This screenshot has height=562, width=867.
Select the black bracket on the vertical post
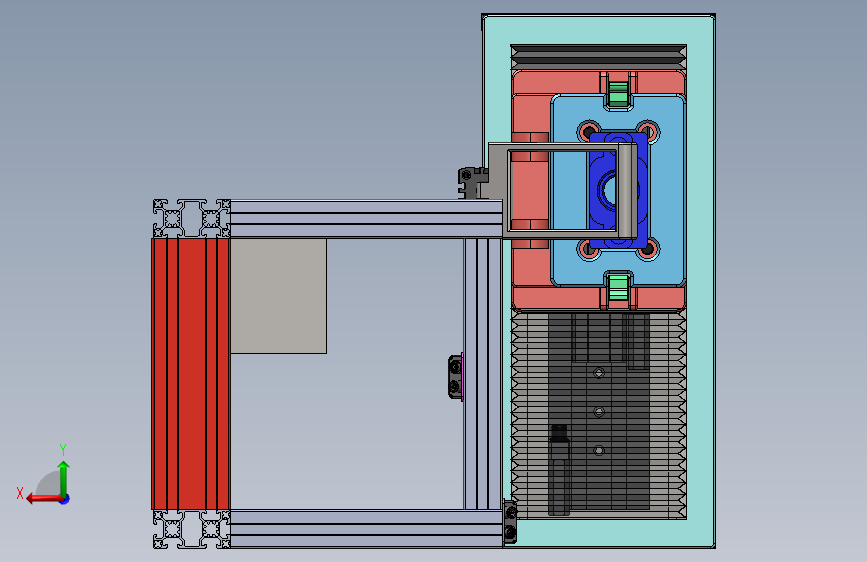pos(455,377)
